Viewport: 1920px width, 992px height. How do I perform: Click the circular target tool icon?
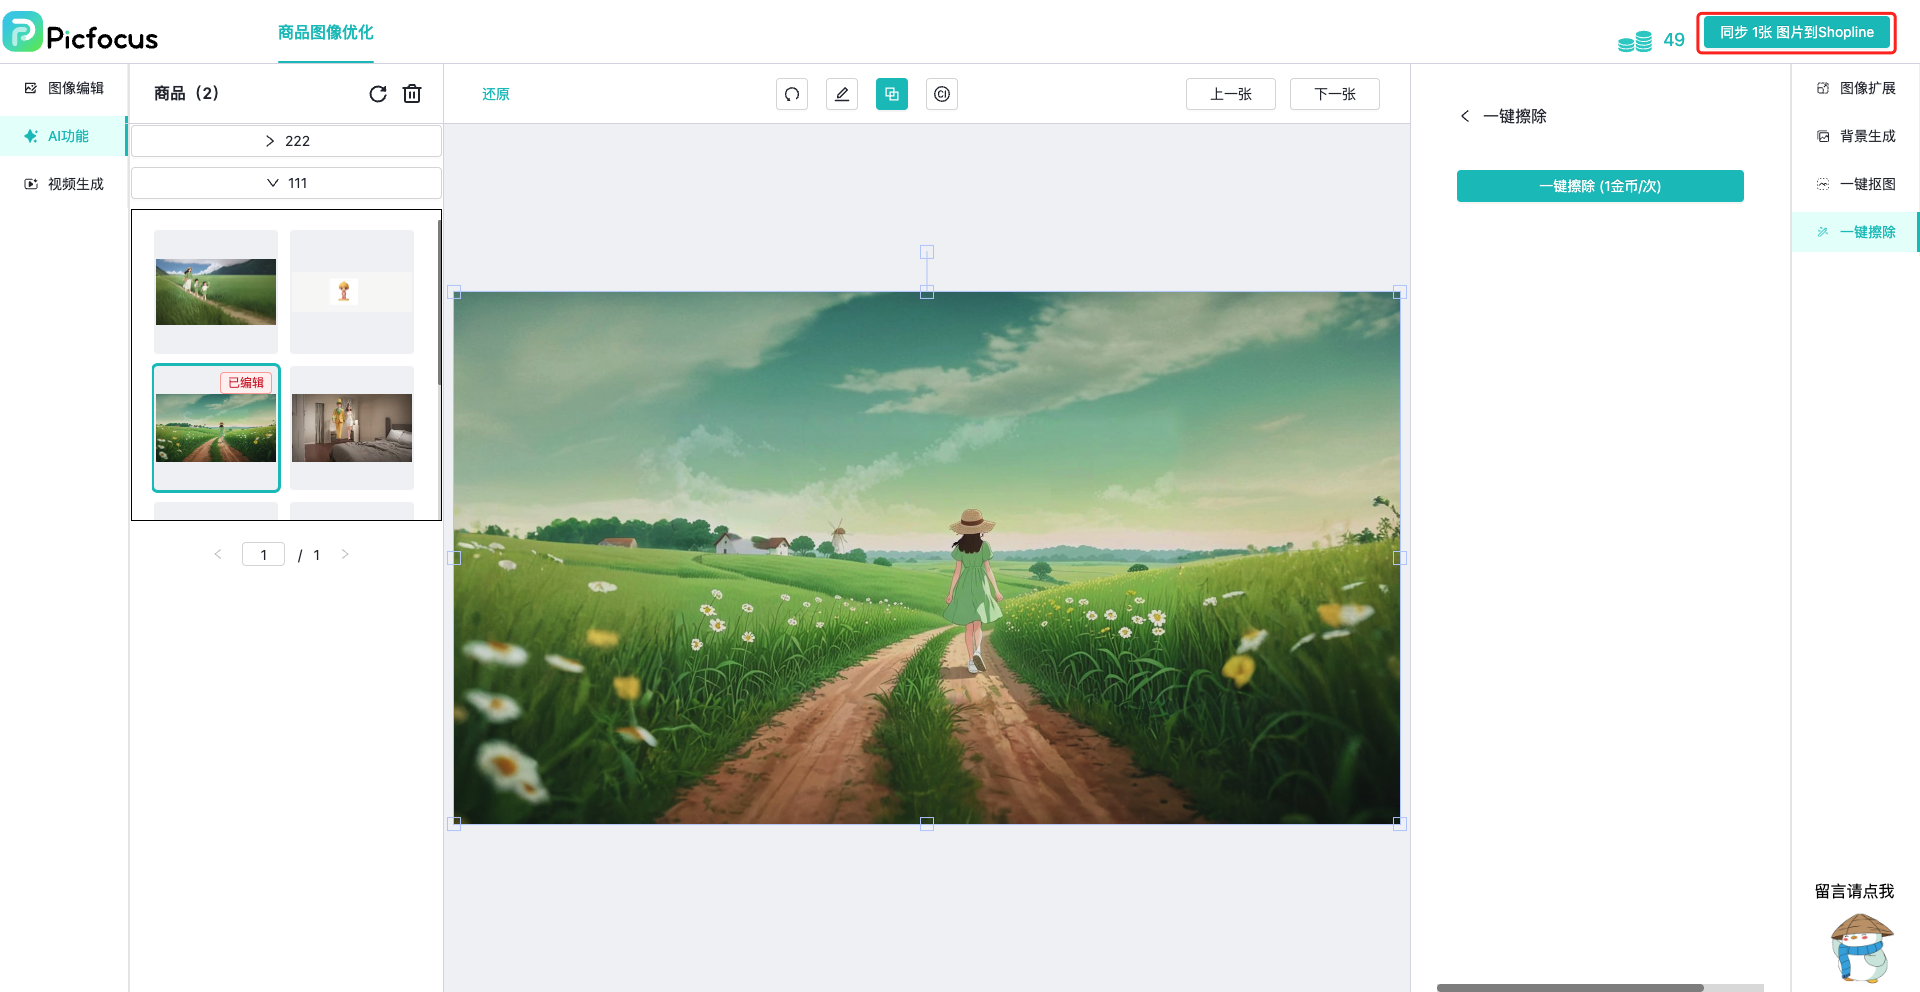tap(942, 94)
